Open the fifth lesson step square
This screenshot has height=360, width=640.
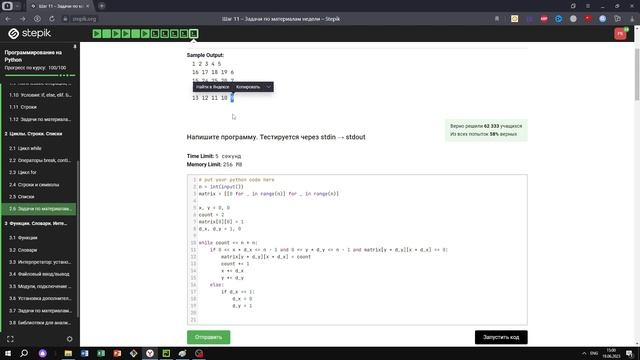[x=136, y=33]
